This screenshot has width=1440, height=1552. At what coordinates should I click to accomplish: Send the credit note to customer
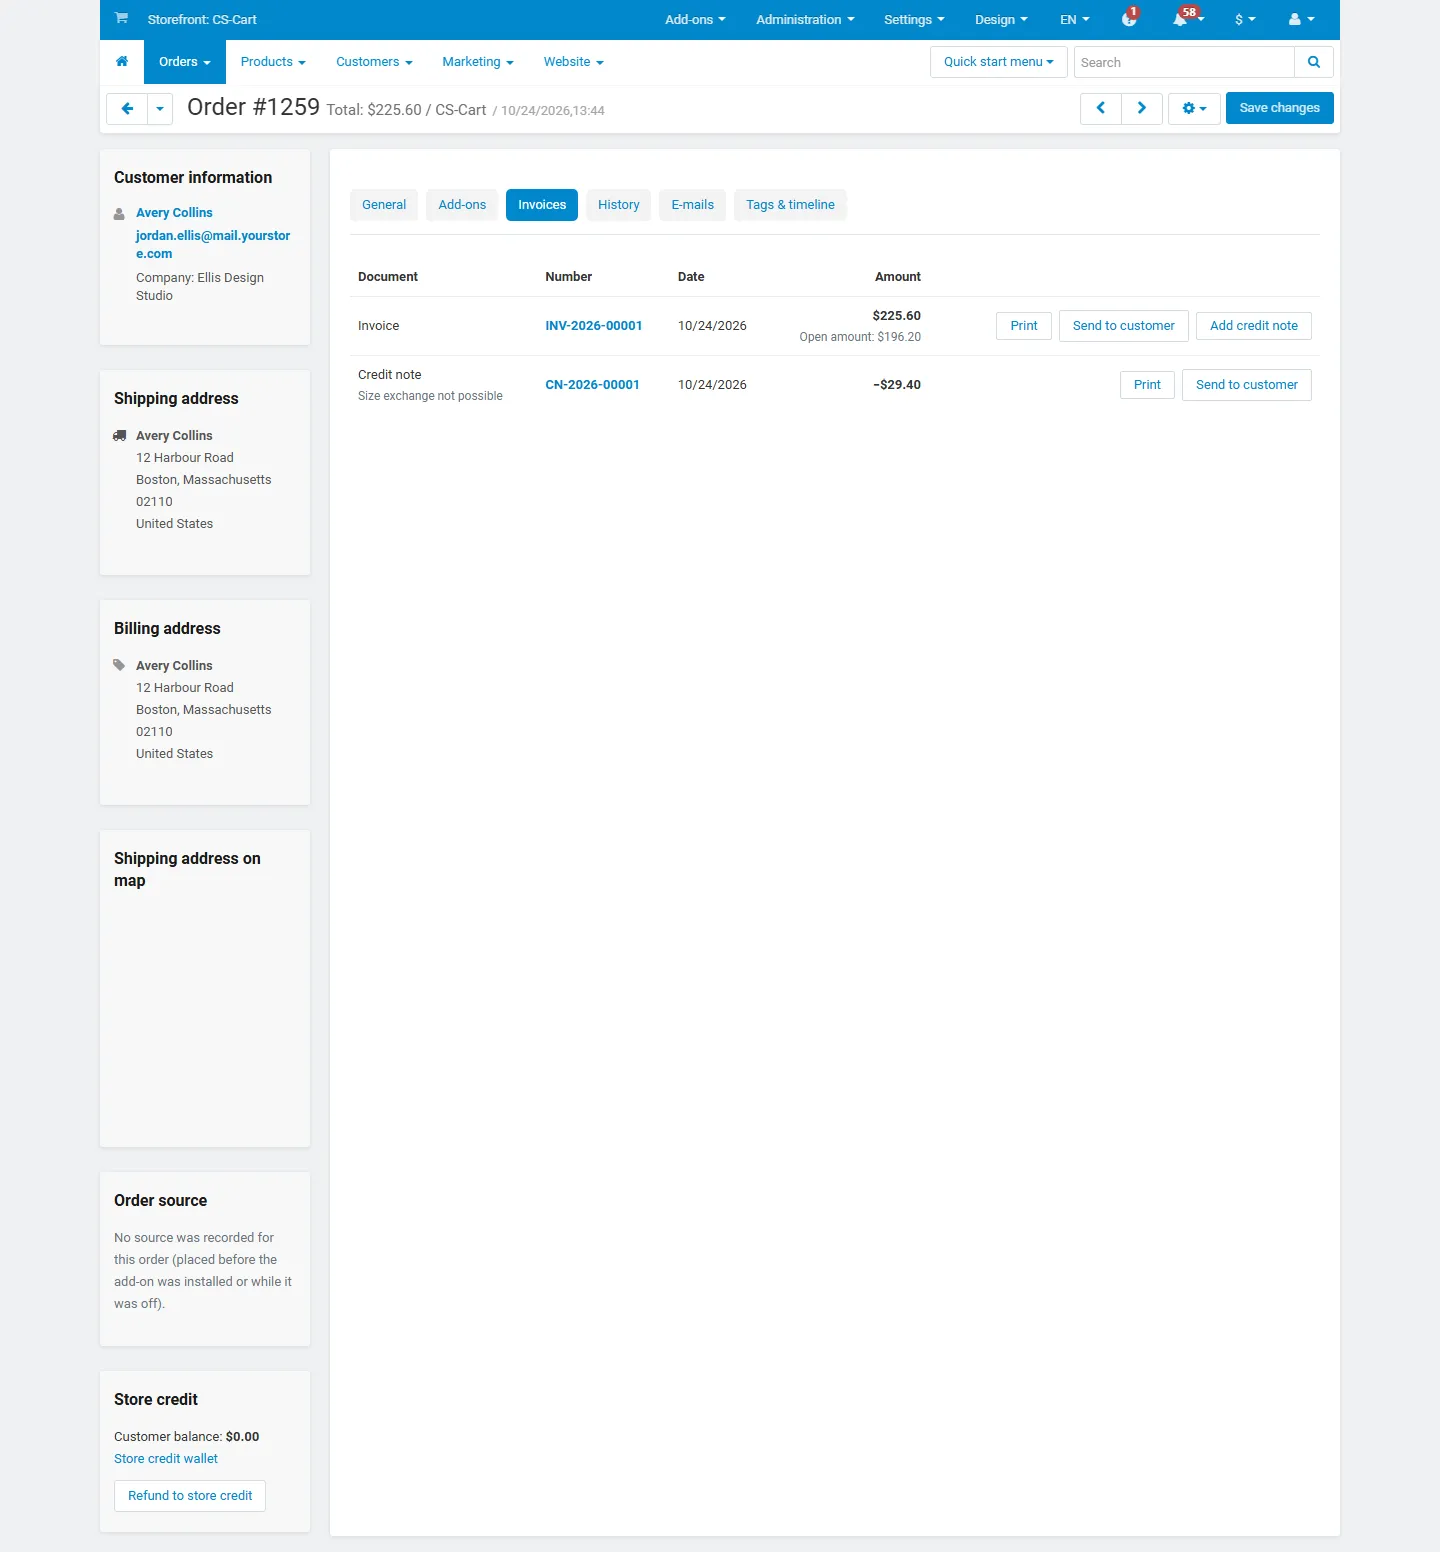[1247, 385]
